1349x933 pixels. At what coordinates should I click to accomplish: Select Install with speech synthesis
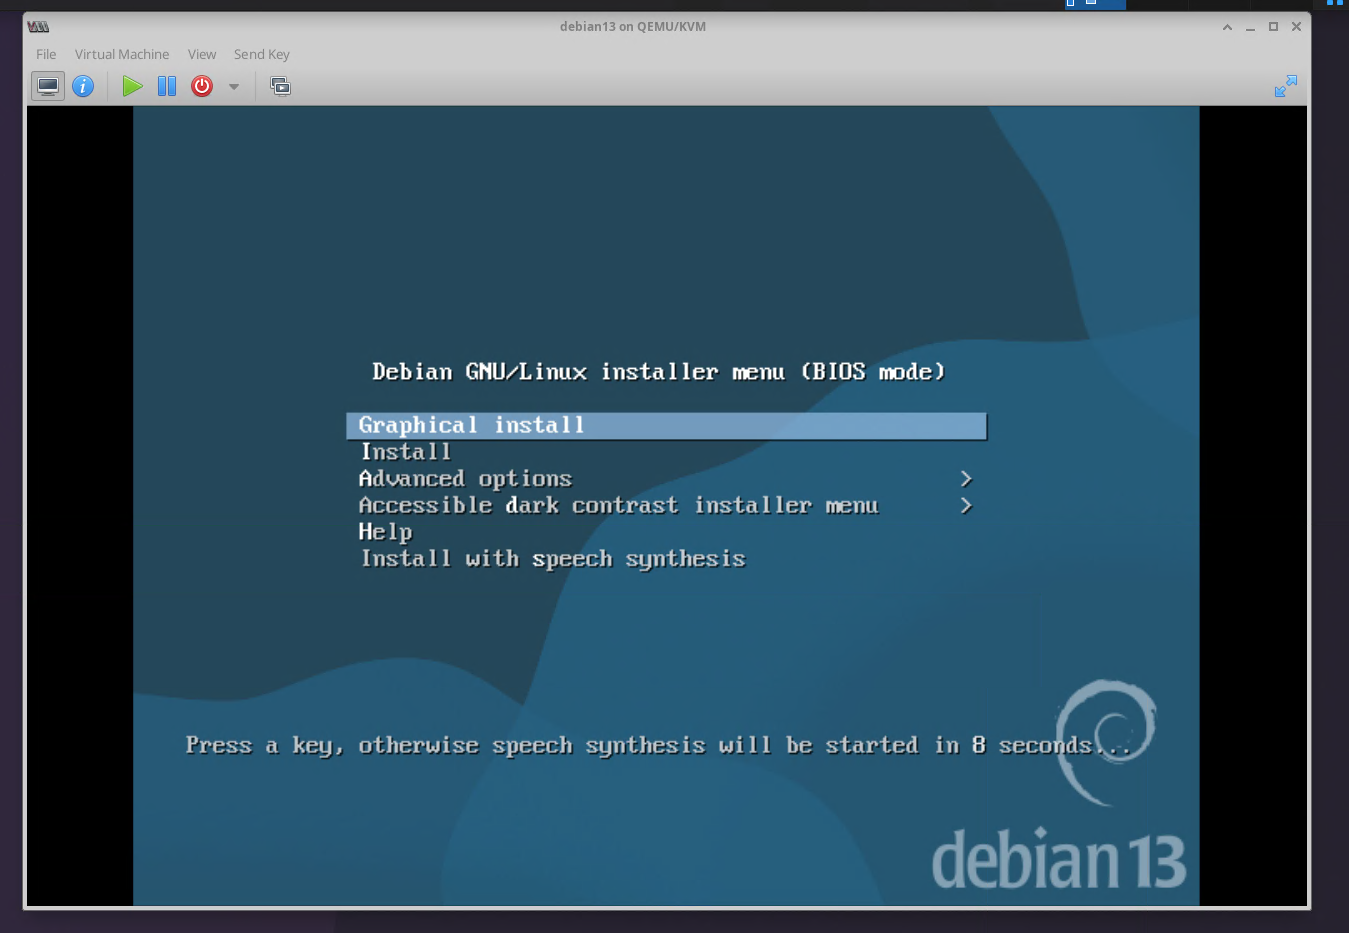tap(553, 559)
